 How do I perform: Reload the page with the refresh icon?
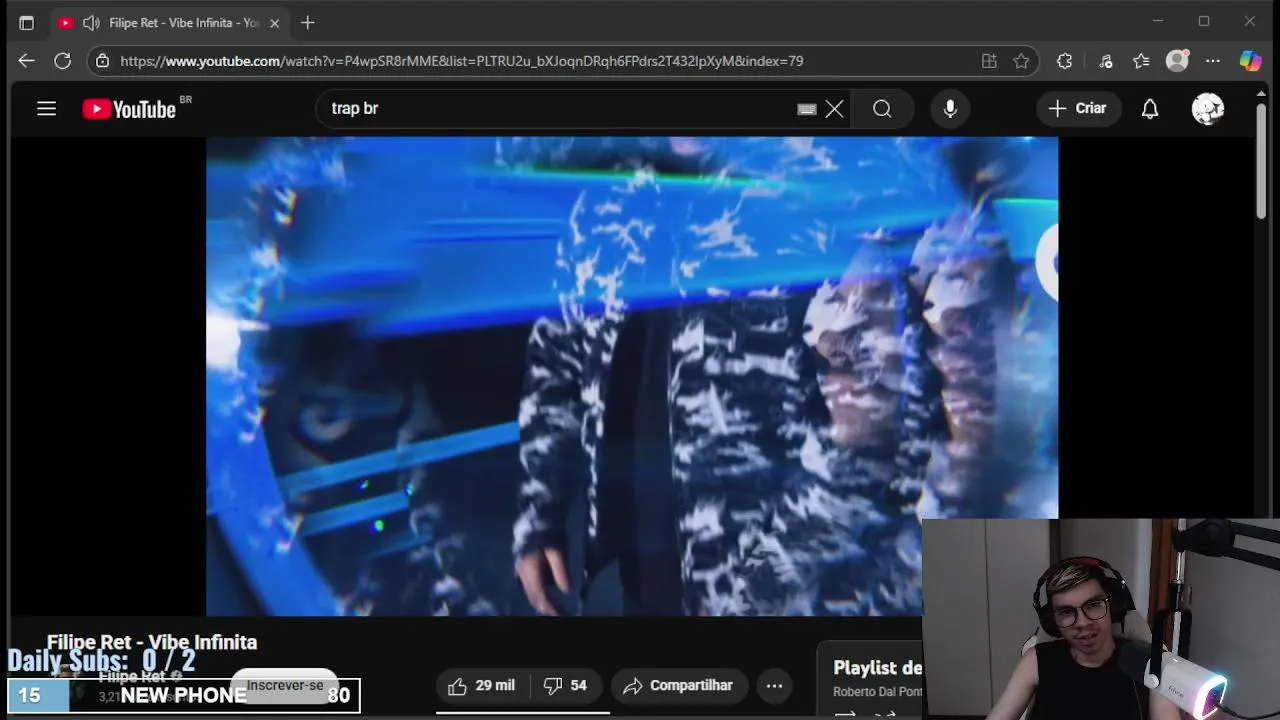pyautogui.click(x=62, y=61)
